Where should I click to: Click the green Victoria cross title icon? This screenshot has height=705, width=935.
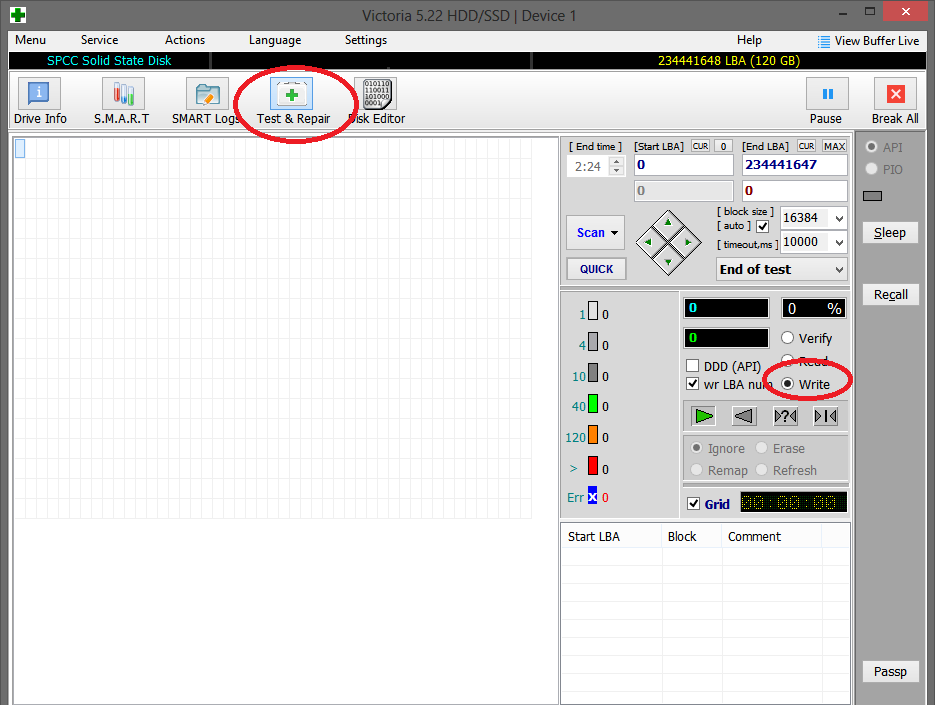click(18, 15)
